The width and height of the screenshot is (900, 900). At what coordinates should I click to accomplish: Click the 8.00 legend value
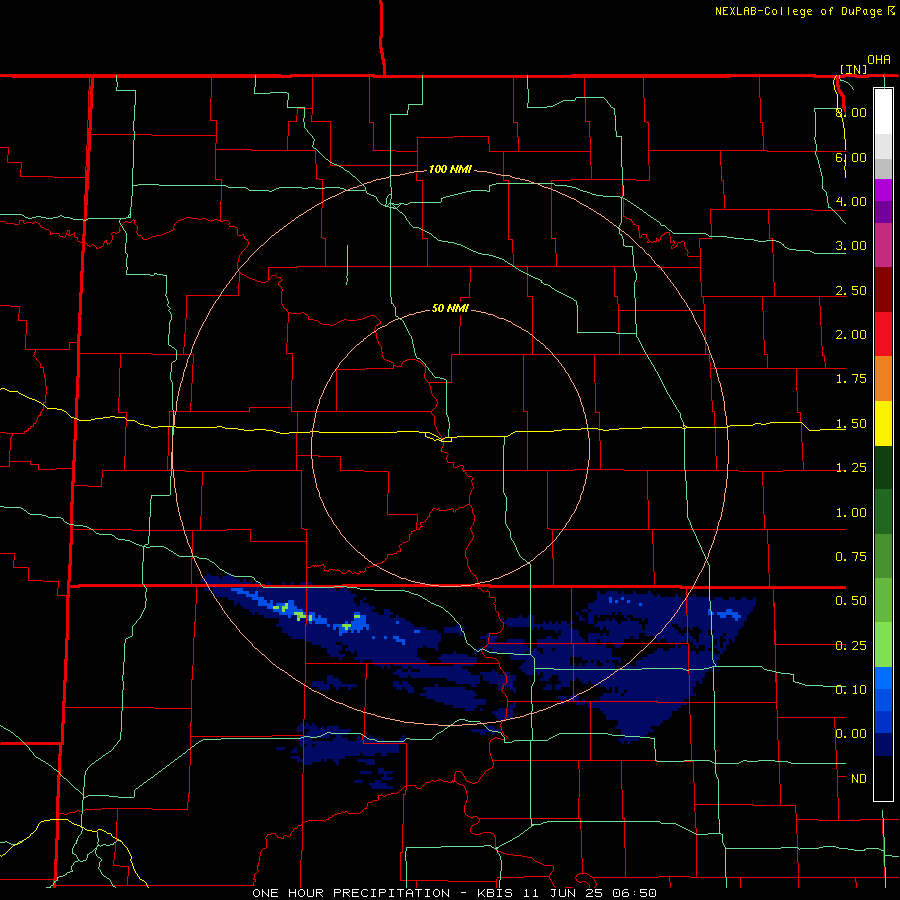click(x=851, y=112)
